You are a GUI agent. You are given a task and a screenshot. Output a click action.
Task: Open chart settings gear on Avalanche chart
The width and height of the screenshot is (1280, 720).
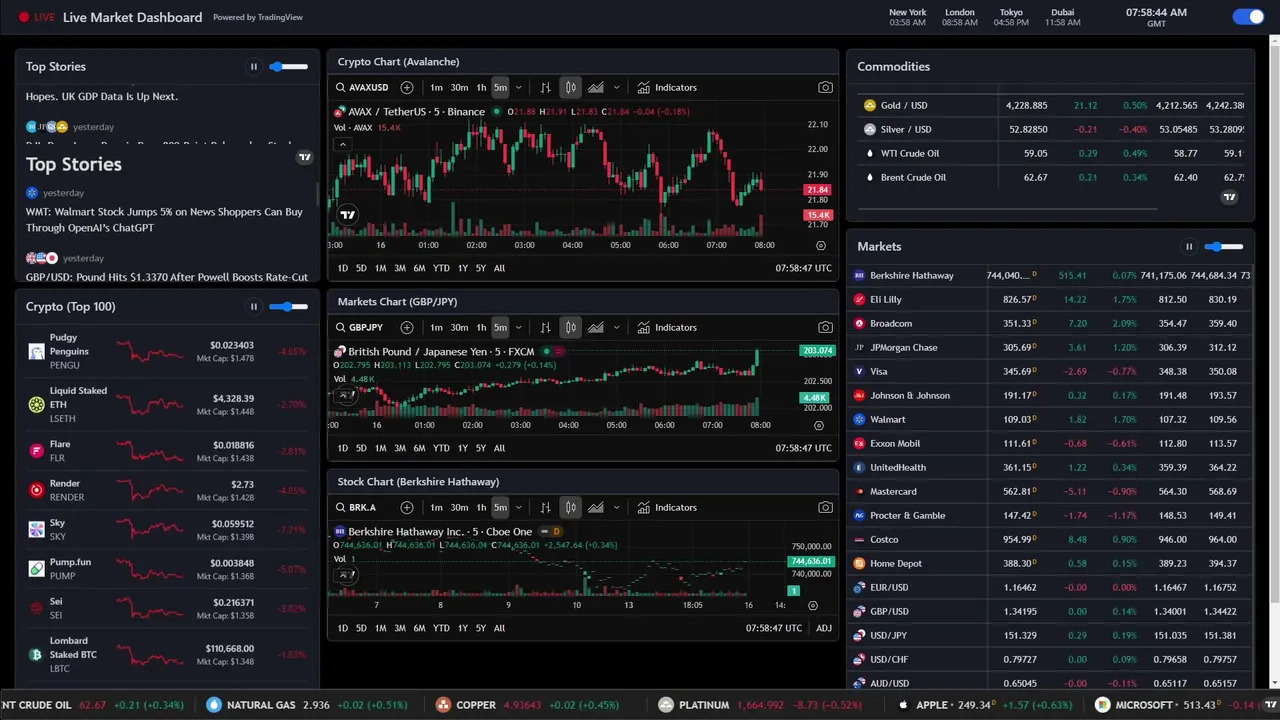pyautogui.click(x=821, y=245)
